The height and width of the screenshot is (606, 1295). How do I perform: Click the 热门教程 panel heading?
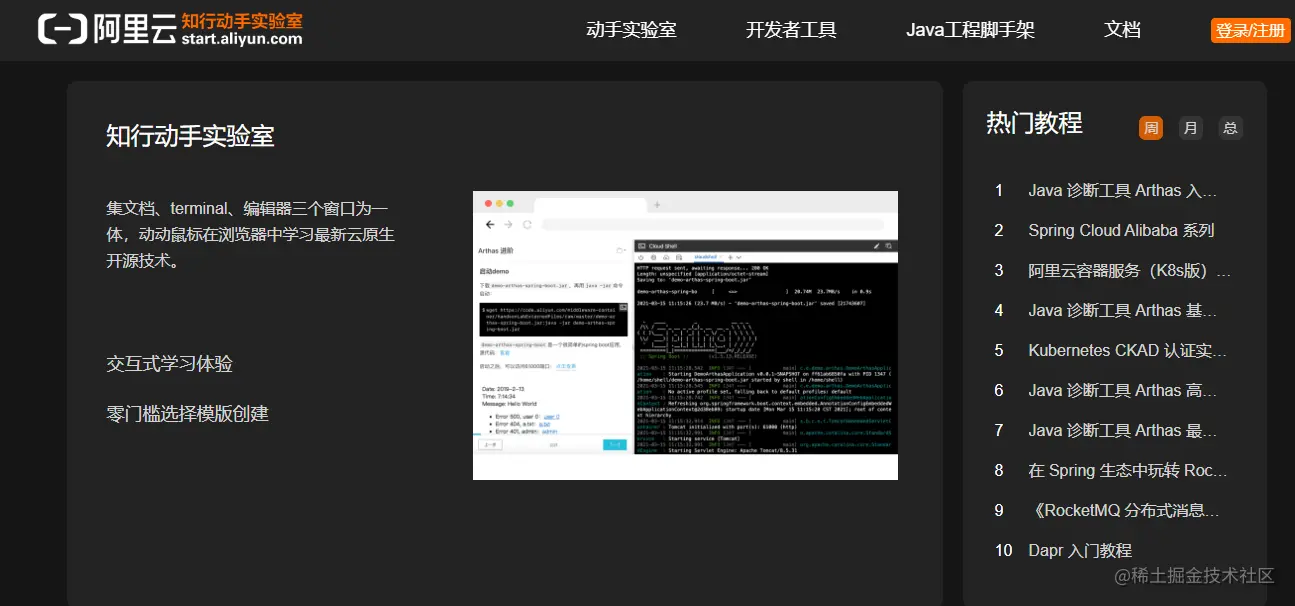tap(1034, 124)
